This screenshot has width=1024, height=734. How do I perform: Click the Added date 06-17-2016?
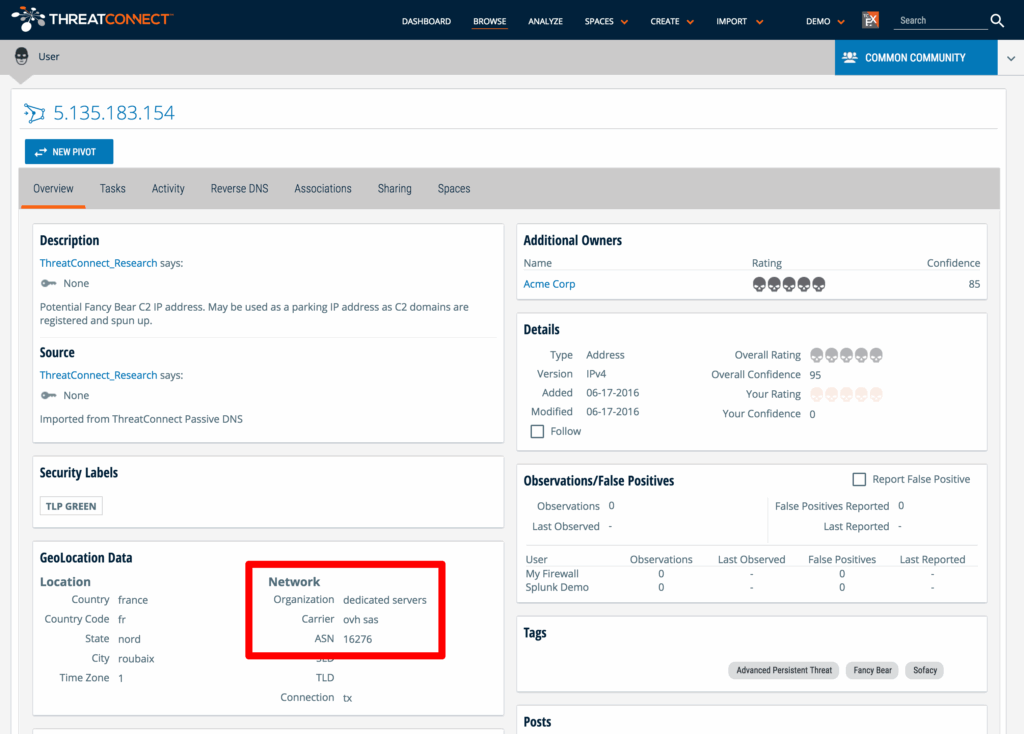click(613, 392)
